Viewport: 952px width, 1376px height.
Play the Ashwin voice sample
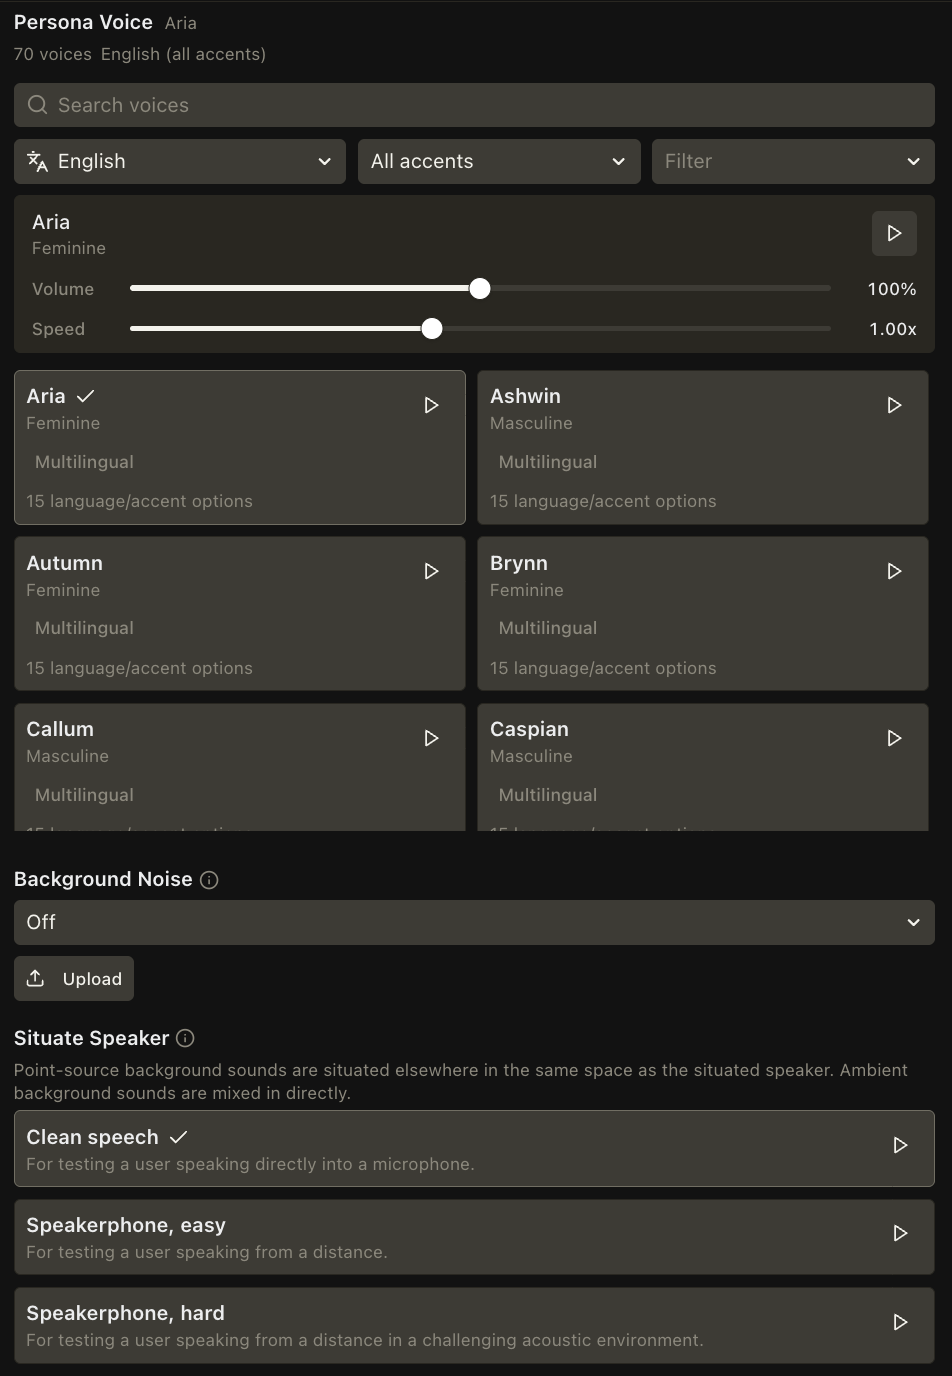coord(894,405)
